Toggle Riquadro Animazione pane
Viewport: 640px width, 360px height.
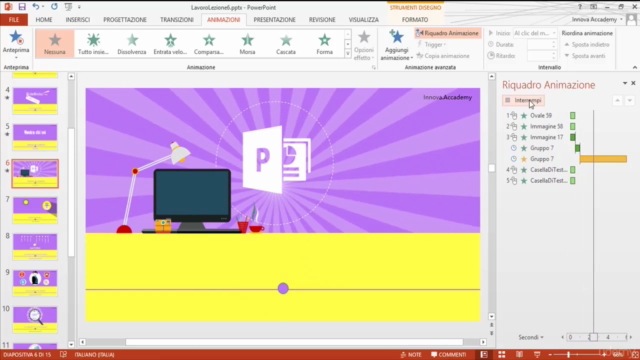coord(447,33)
